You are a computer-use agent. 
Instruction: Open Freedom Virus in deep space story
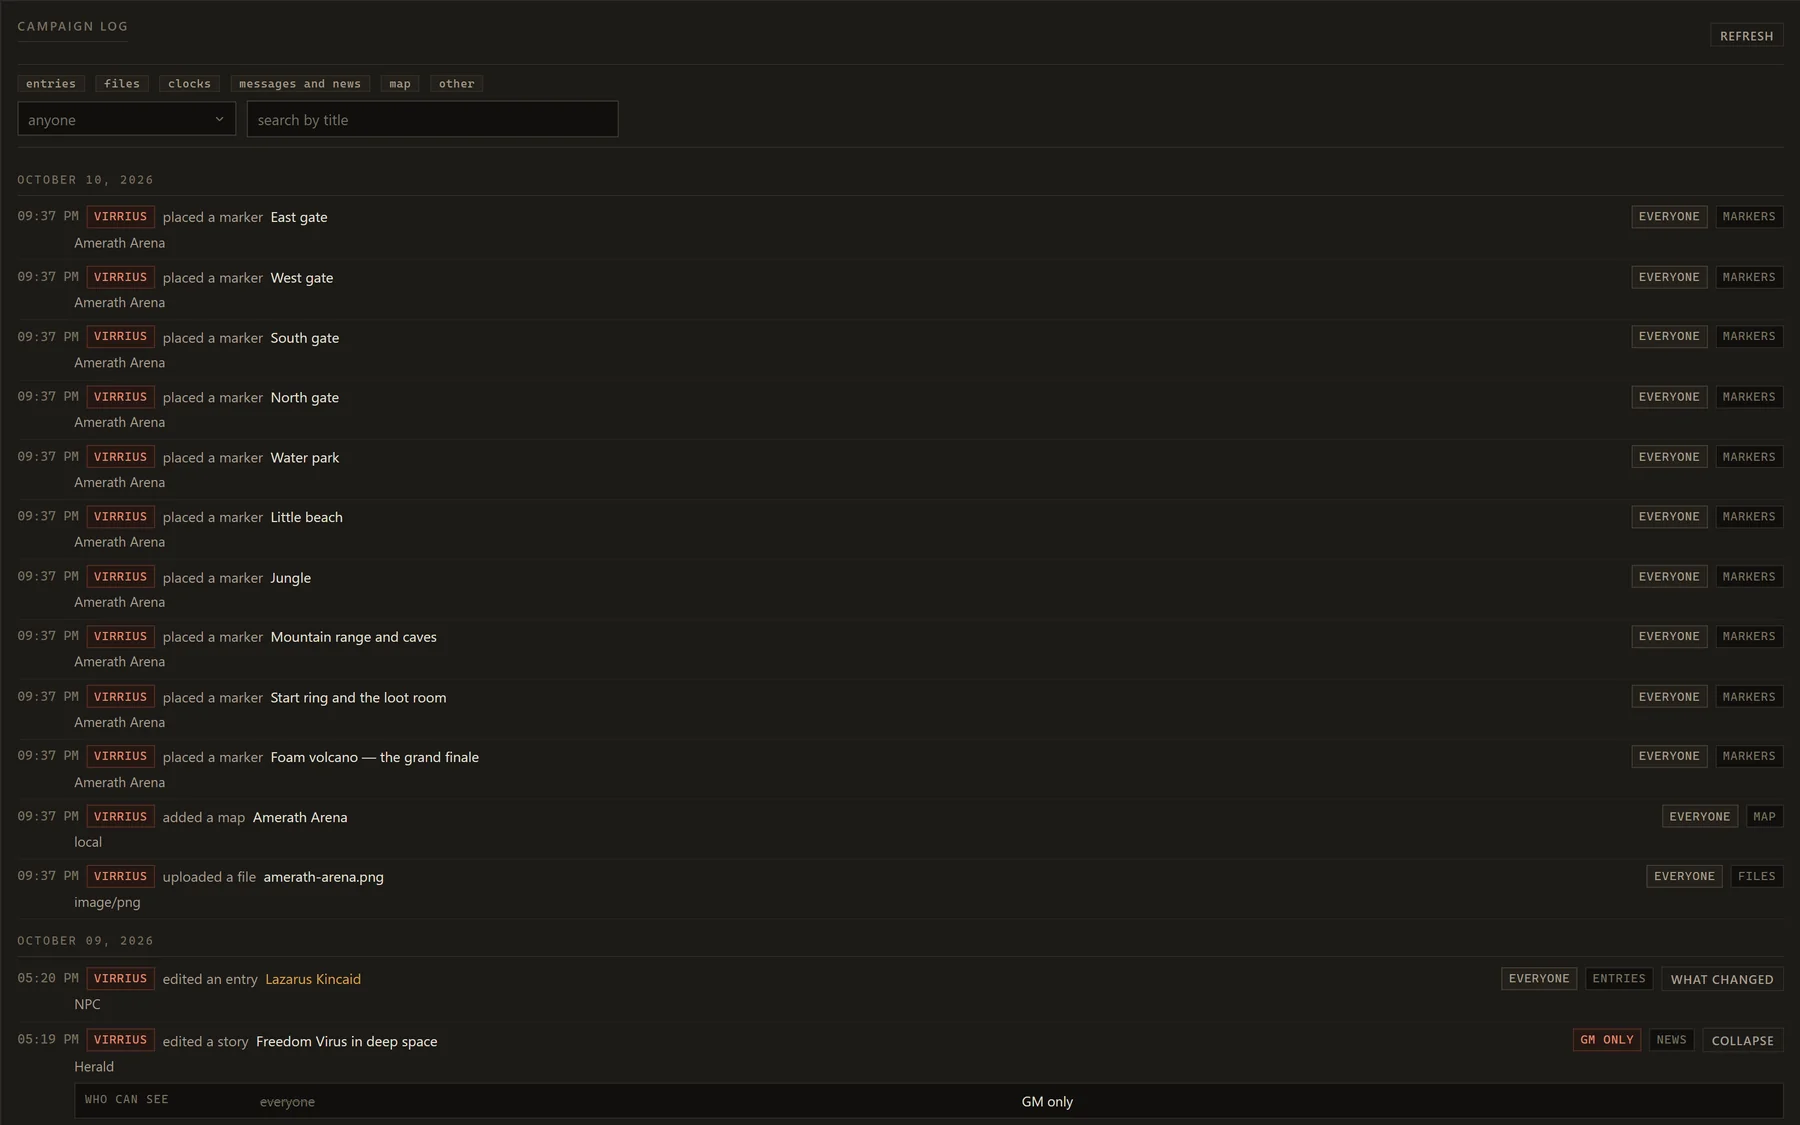(347, 1042)
